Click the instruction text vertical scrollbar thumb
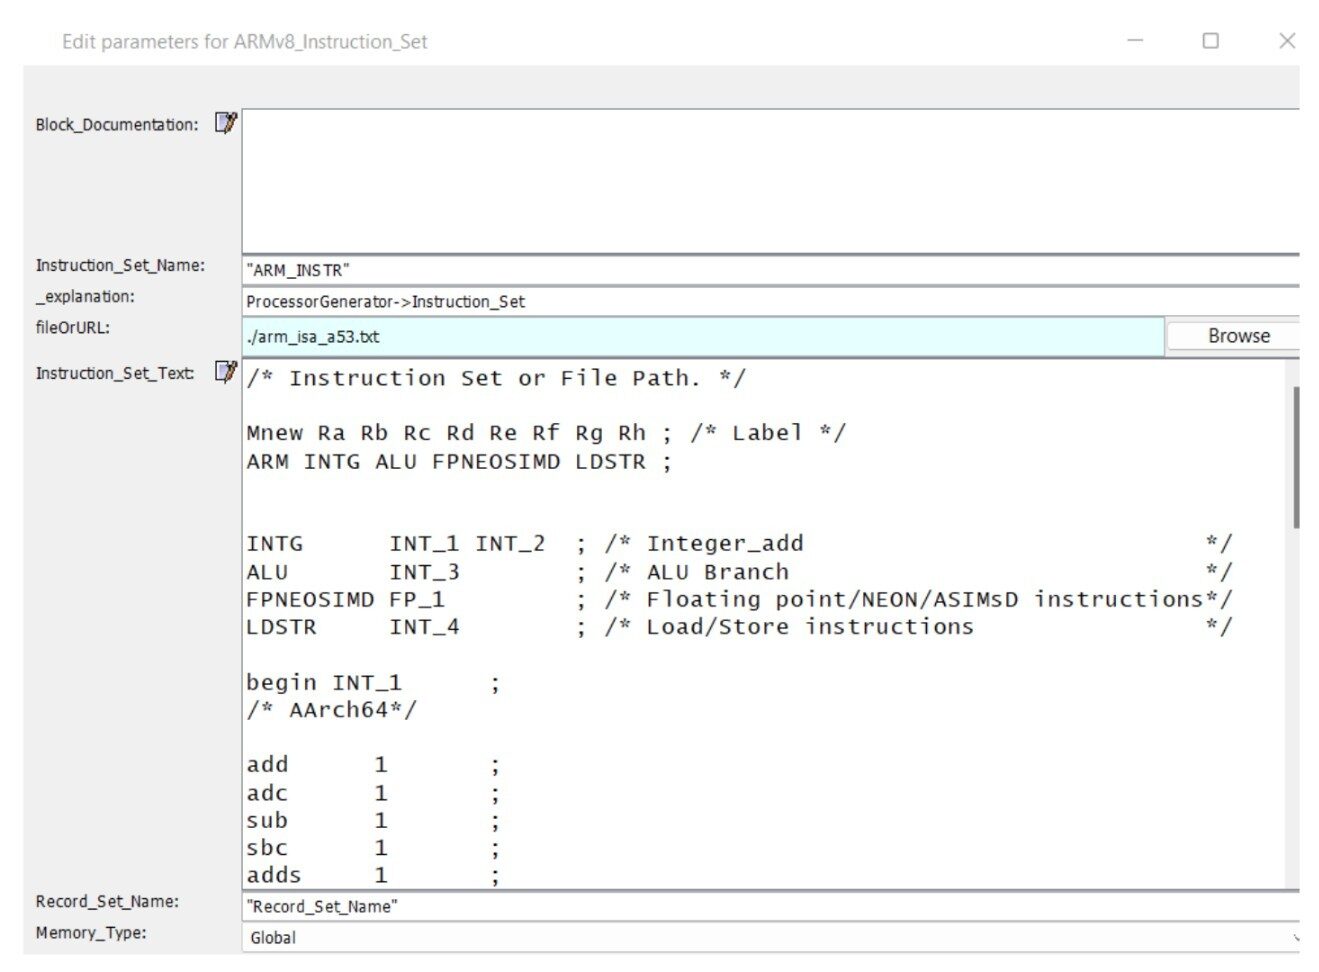 tap(1295, 457)
